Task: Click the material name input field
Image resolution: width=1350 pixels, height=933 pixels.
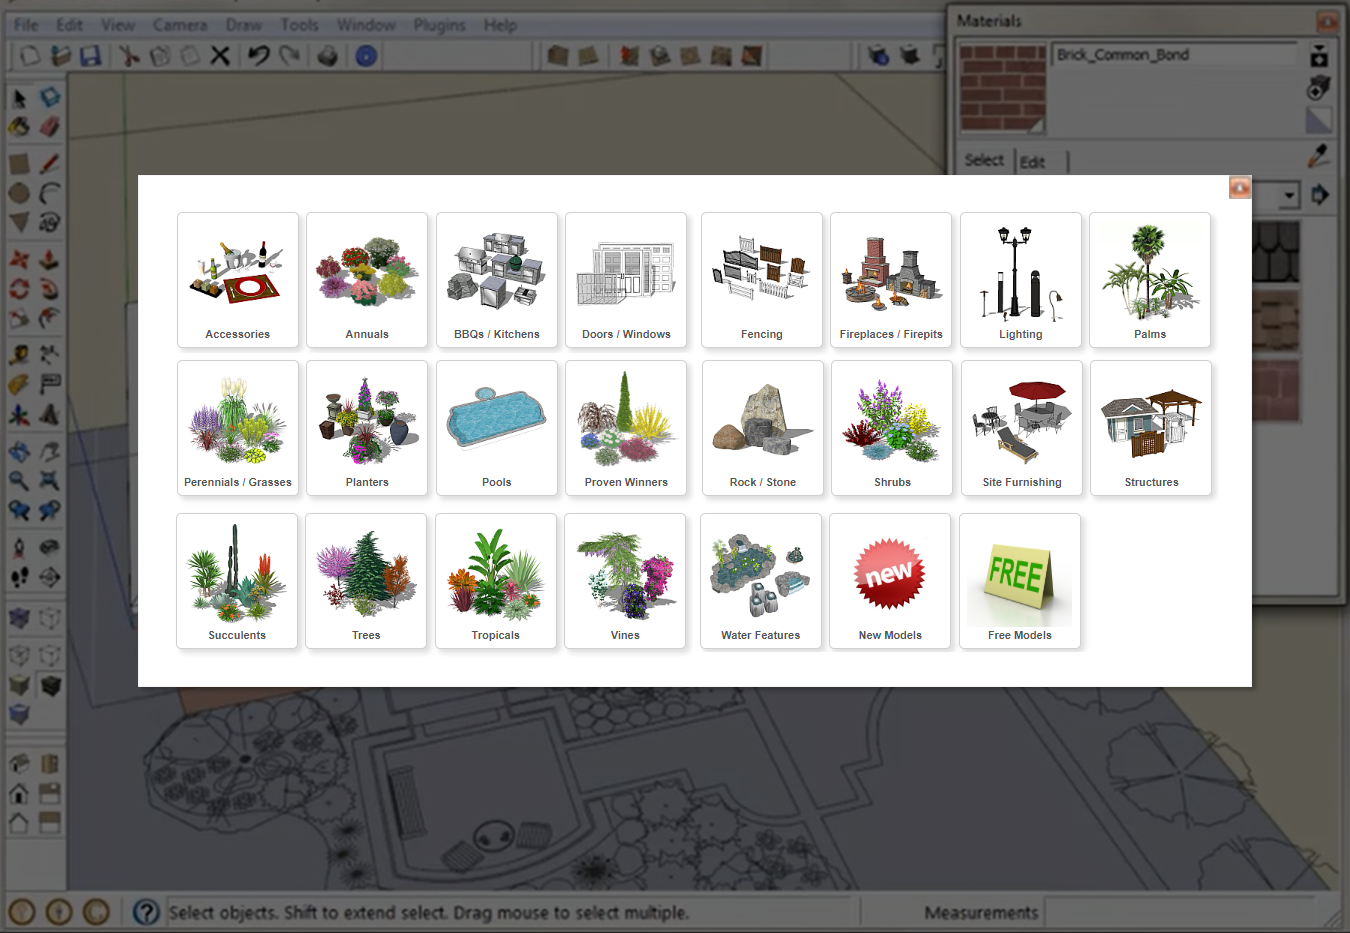Action: click(1175, 55)
